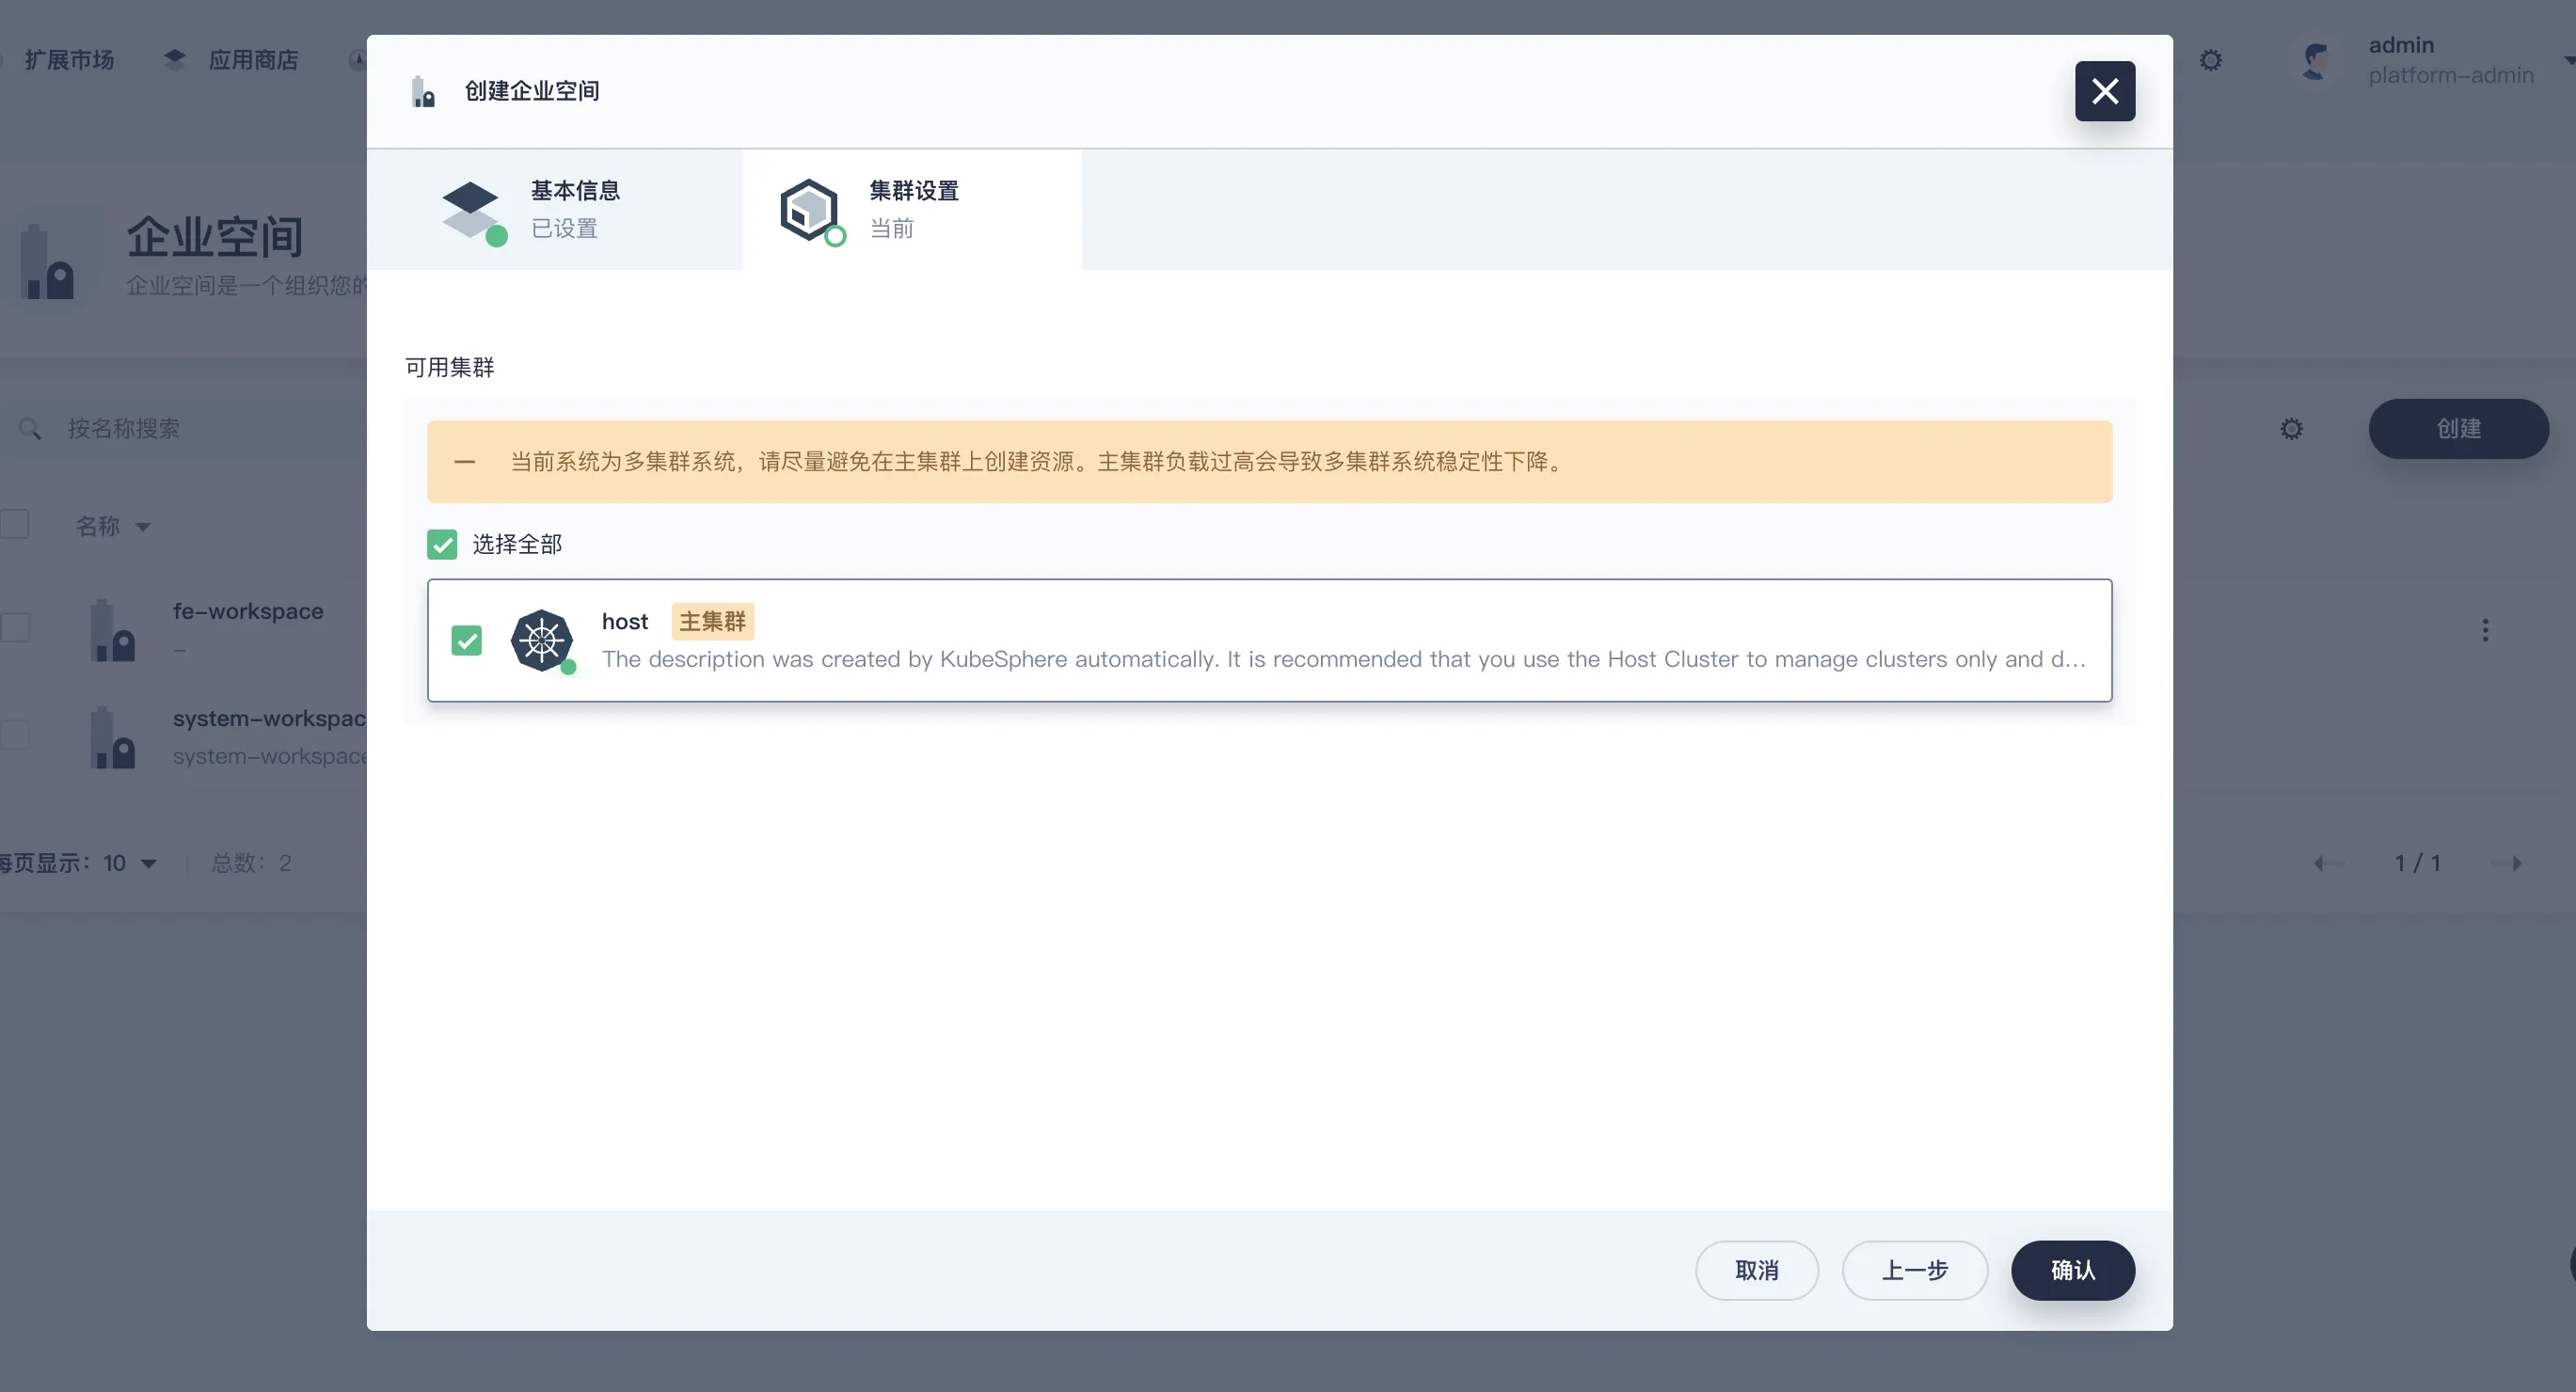The width and height of the screenshot is (2576, 1392).
Task: Click the 应用商店 layers icon
Action: coord(175,60)
